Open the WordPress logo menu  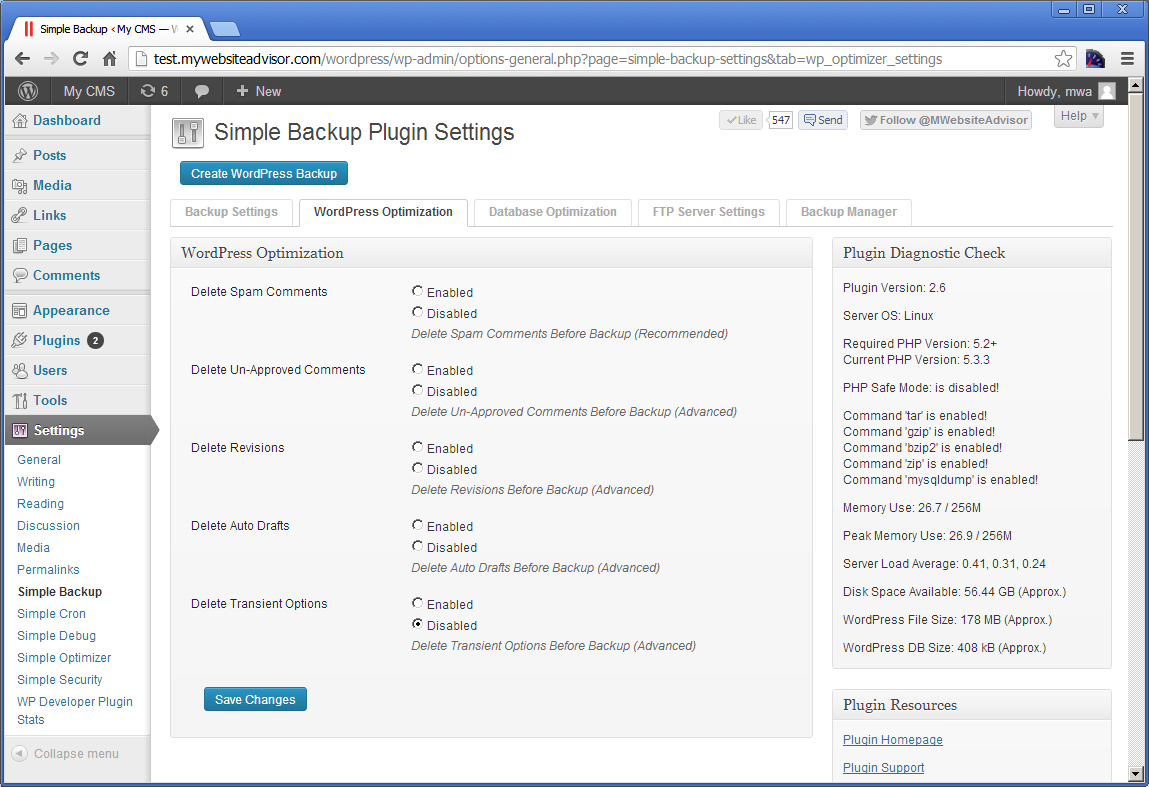pyautogui.click(x=28, y=91)
